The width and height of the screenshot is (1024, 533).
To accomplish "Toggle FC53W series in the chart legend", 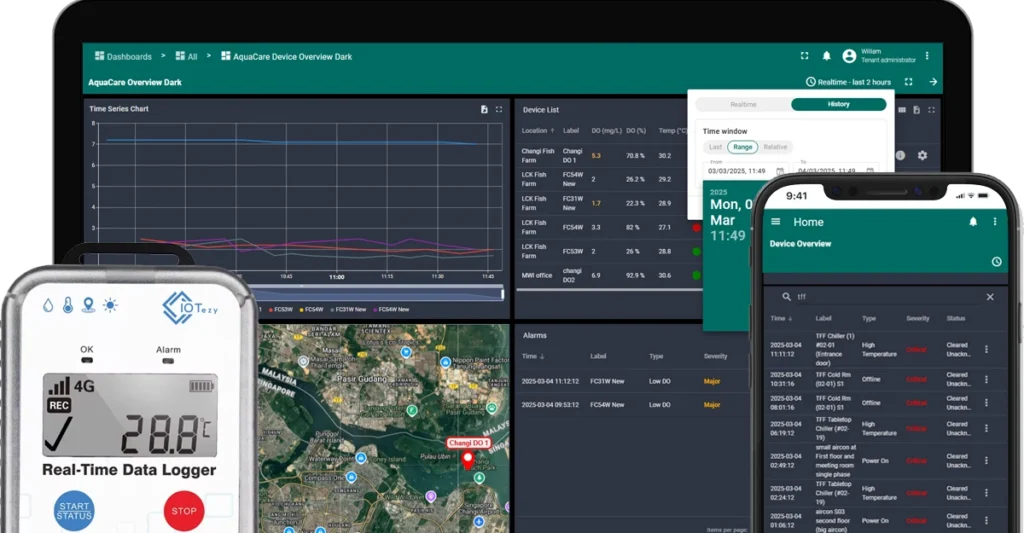I will coord(281,310).
